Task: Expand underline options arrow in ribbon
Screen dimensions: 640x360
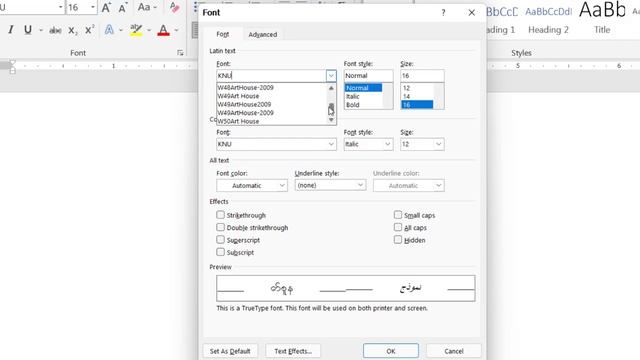Action: [x=41, y=30]
